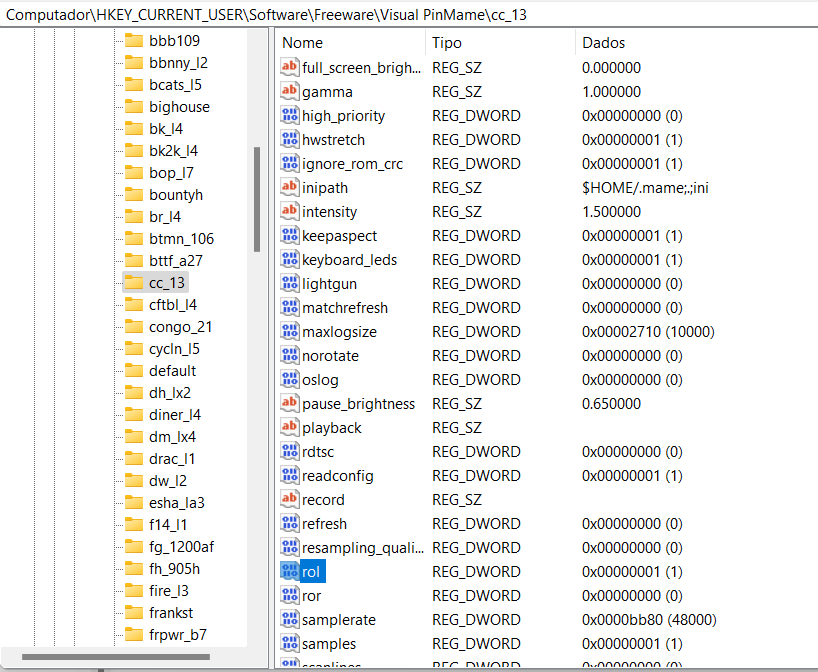Screen dimensions: 818x672
Task: Select the dm_lx4 key in tree
Action: [x=172, y=437]
